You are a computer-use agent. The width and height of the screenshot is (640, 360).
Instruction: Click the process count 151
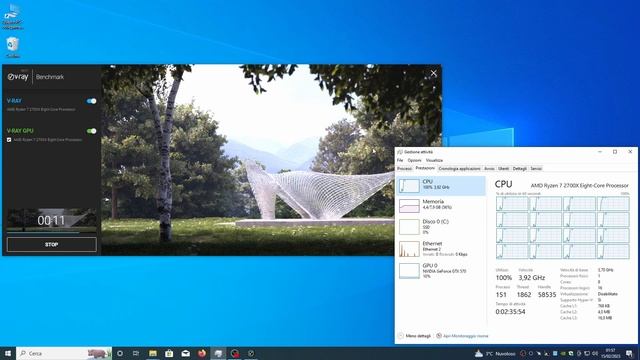tap(501, 294)
